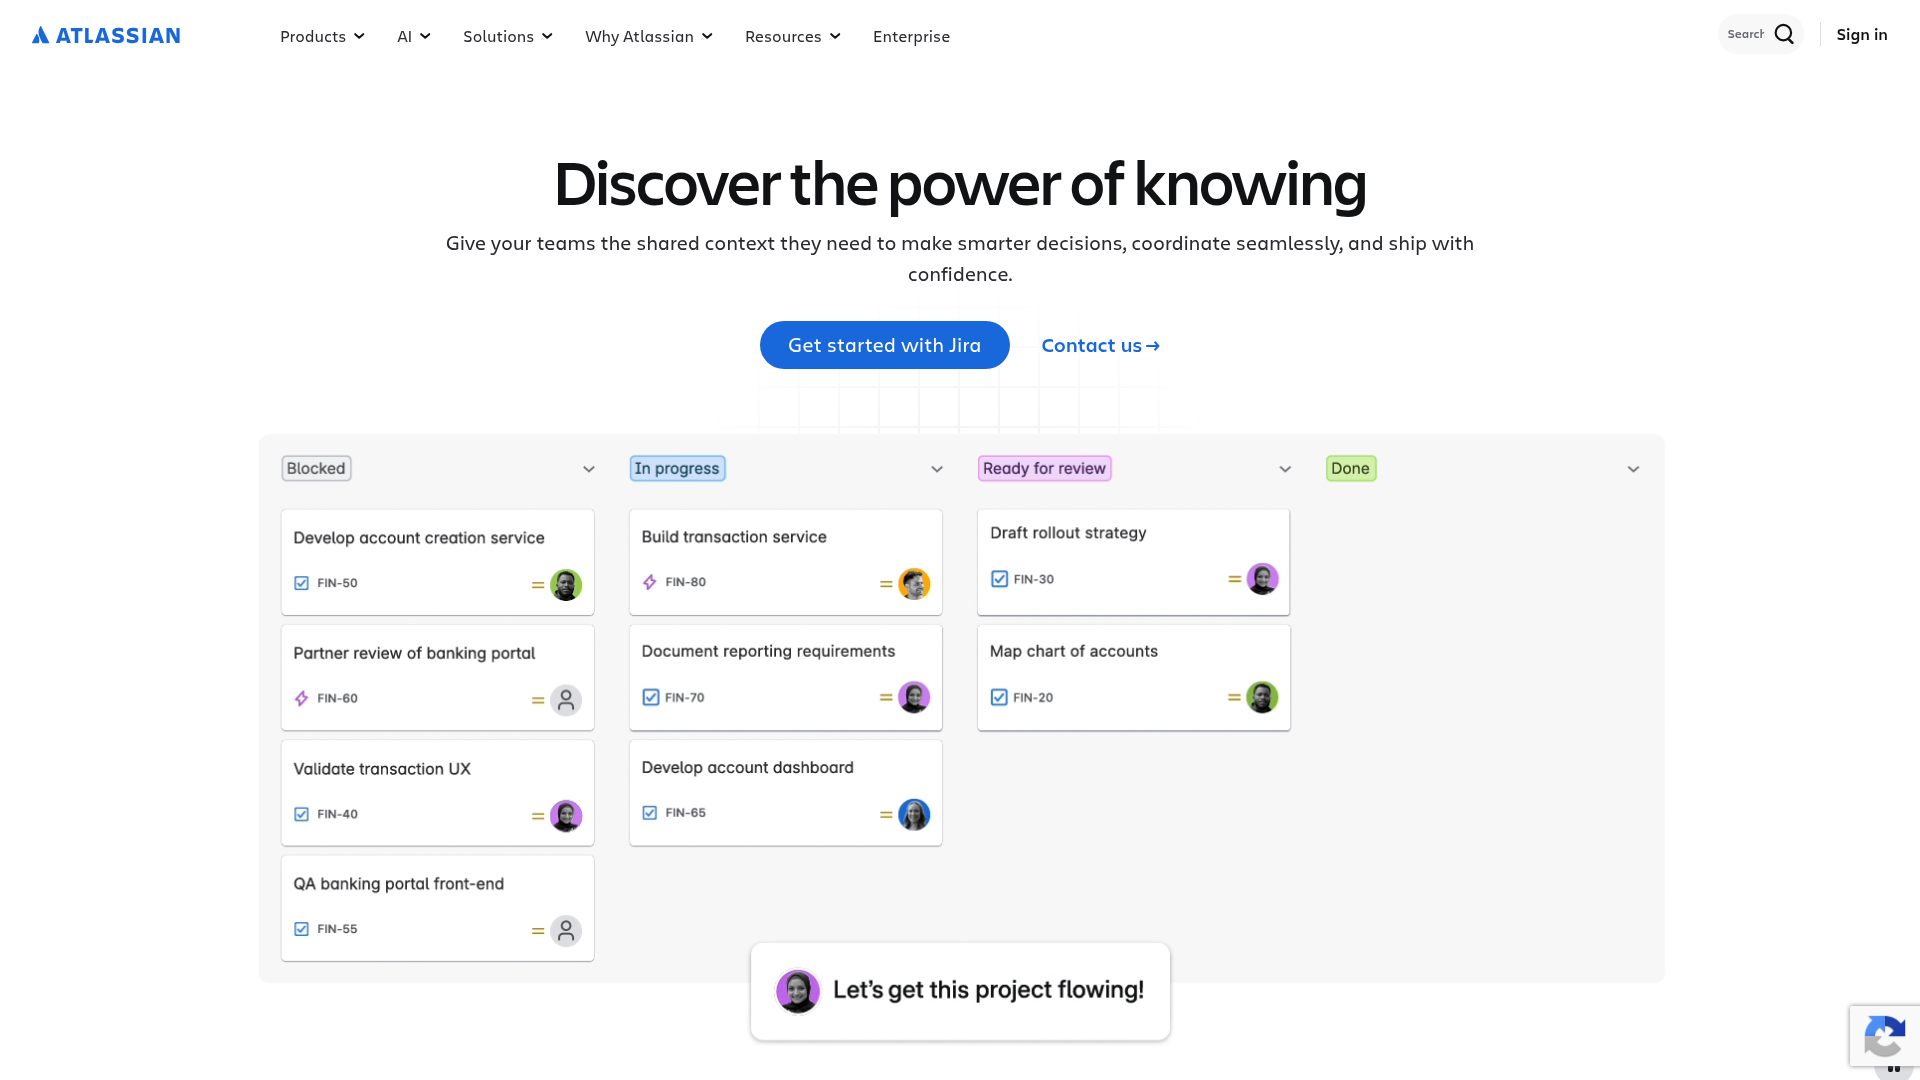
Task: Click the lightning epic icon beside FIN-60
Action: (x=301, y=698)
